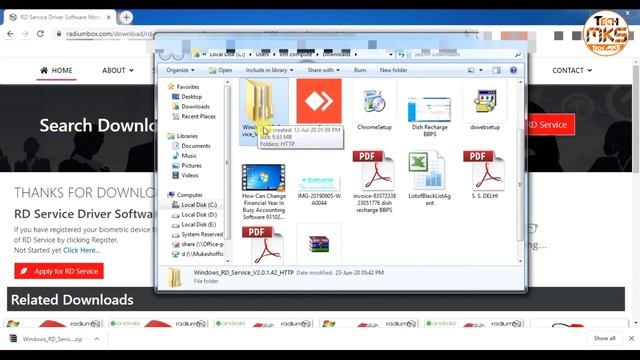Change the view with the views icon
The height and width of the screenshot is (360, 640).
(x=471, y=70)
